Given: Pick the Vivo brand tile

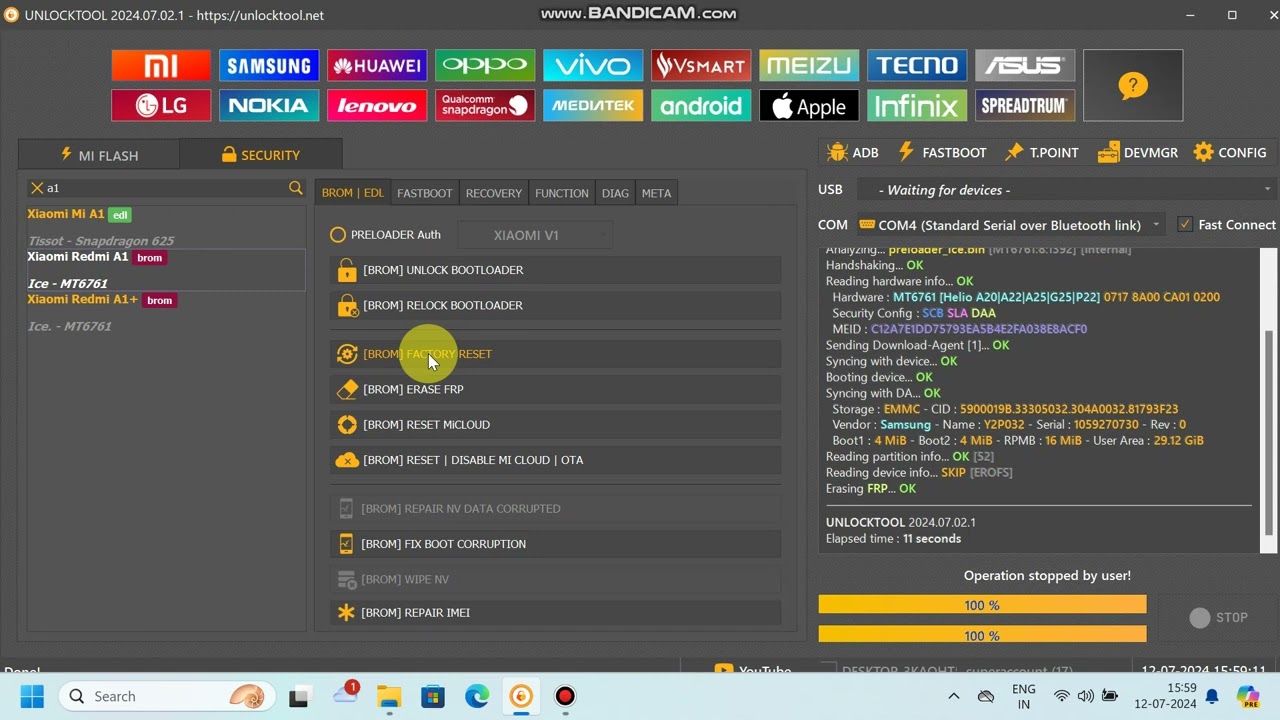Looking at the screenshot, I should point(593,66).
